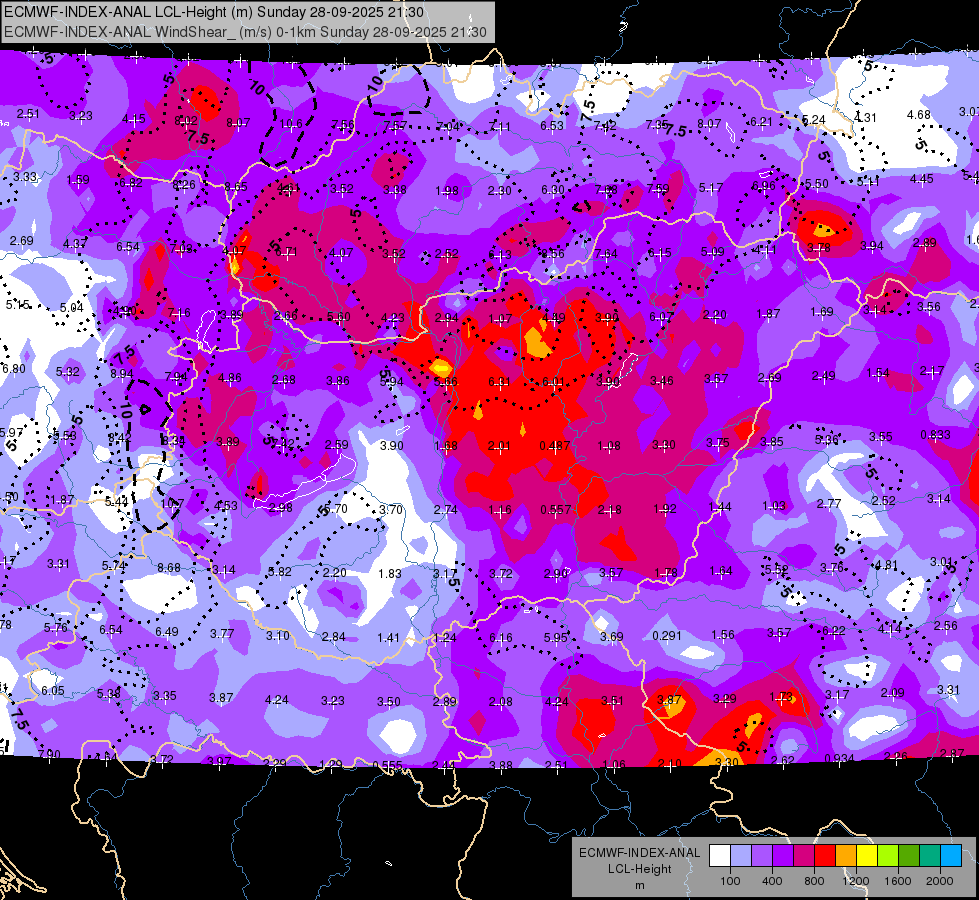Viewport: 979px width, 900px height.
Task: Click the wind shear value 6.71
Action: click(286, 252)
